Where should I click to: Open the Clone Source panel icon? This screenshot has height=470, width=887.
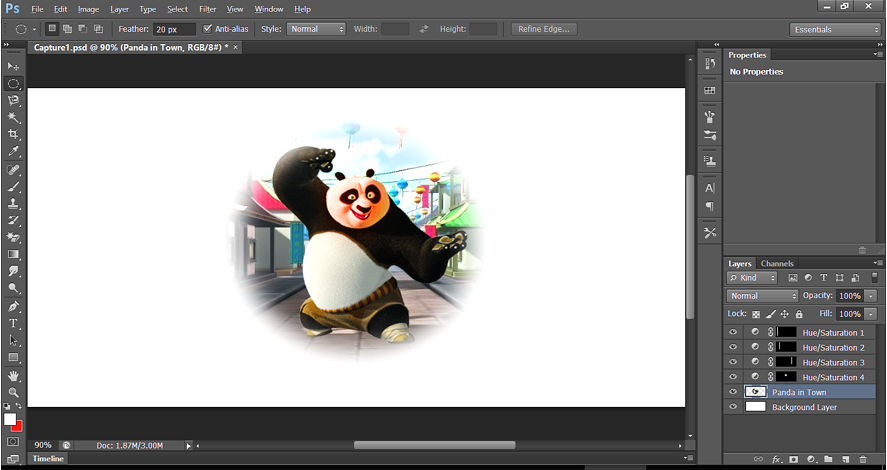710,161
